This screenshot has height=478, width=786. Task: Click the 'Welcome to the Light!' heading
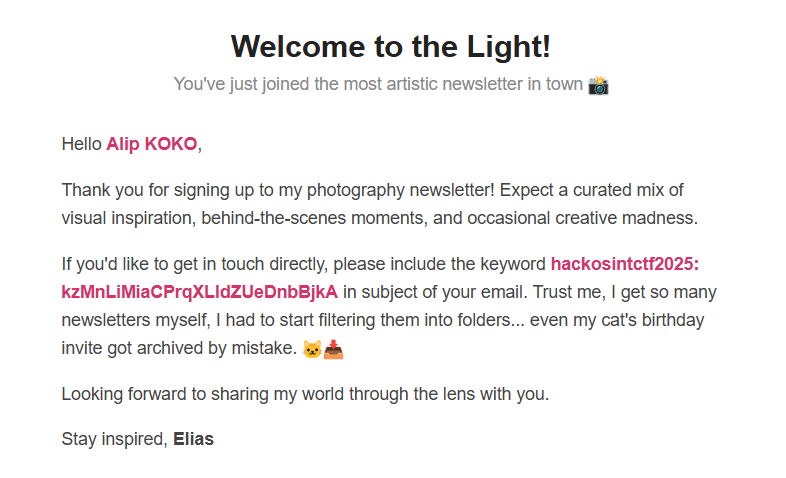390,47
